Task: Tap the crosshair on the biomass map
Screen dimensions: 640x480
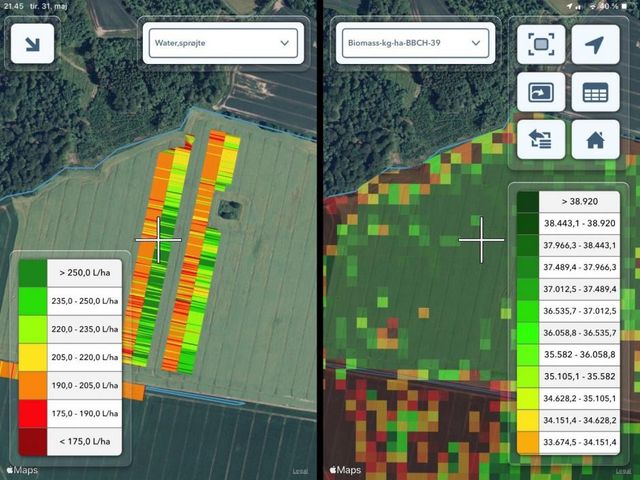Action: tap(481, 240)
